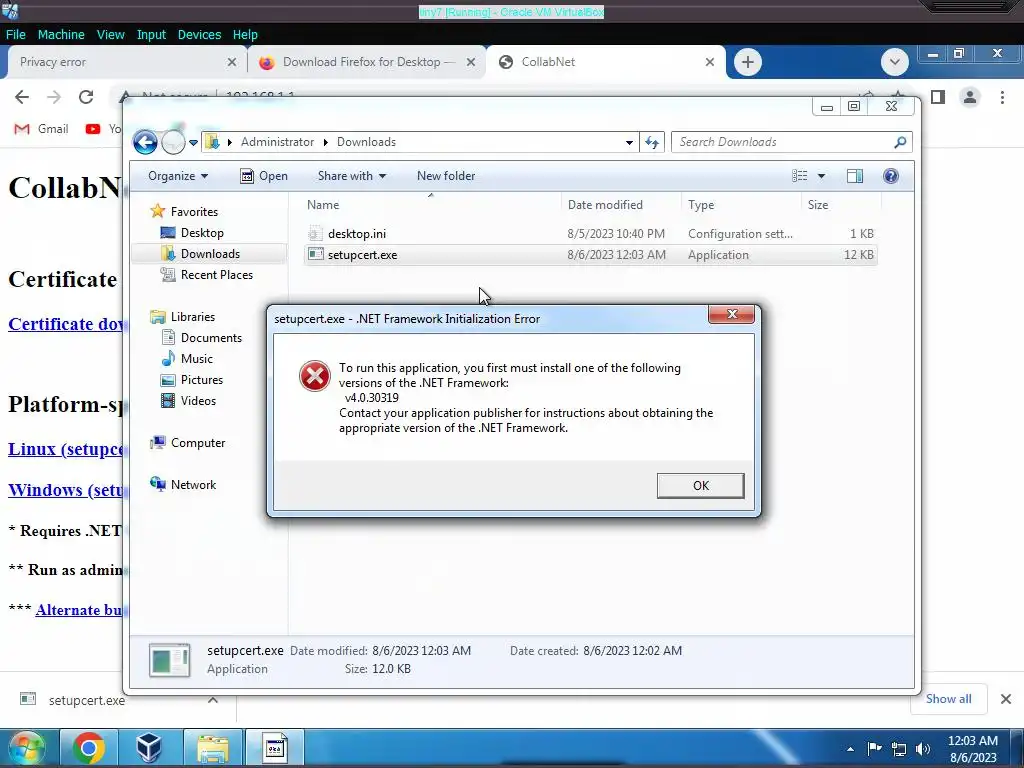Expand the Share with menu
This screenshot has width=1024, height=768.
click(x=351, y=176)
